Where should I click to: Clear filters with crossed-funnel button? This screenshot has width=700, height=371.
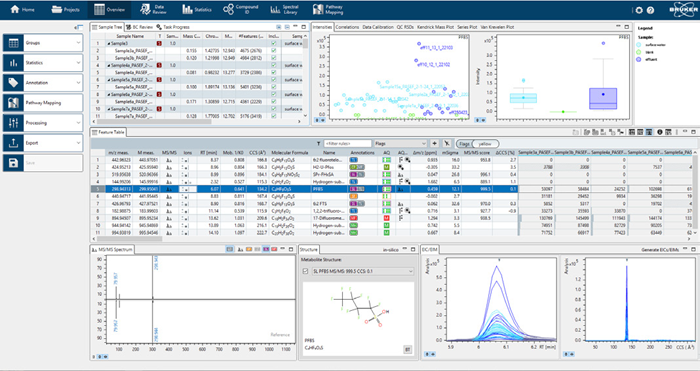tap(446, 144)
